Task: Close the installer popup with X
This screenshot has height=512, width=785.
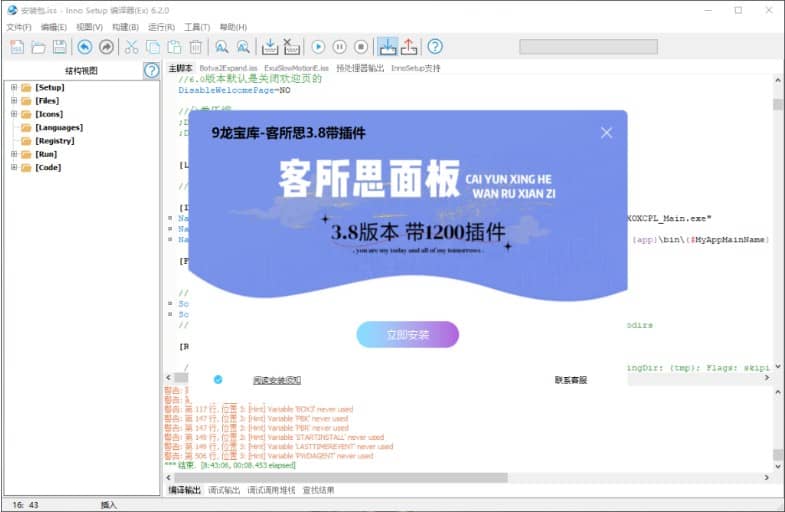Action: 606,133
